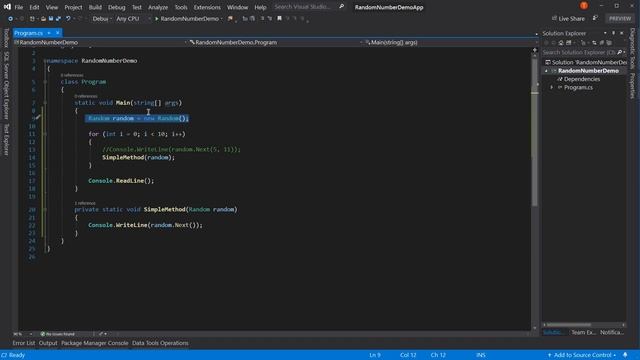Open the Test menu
The width and height of the screenshot is (640, 360).
point(137,7)
